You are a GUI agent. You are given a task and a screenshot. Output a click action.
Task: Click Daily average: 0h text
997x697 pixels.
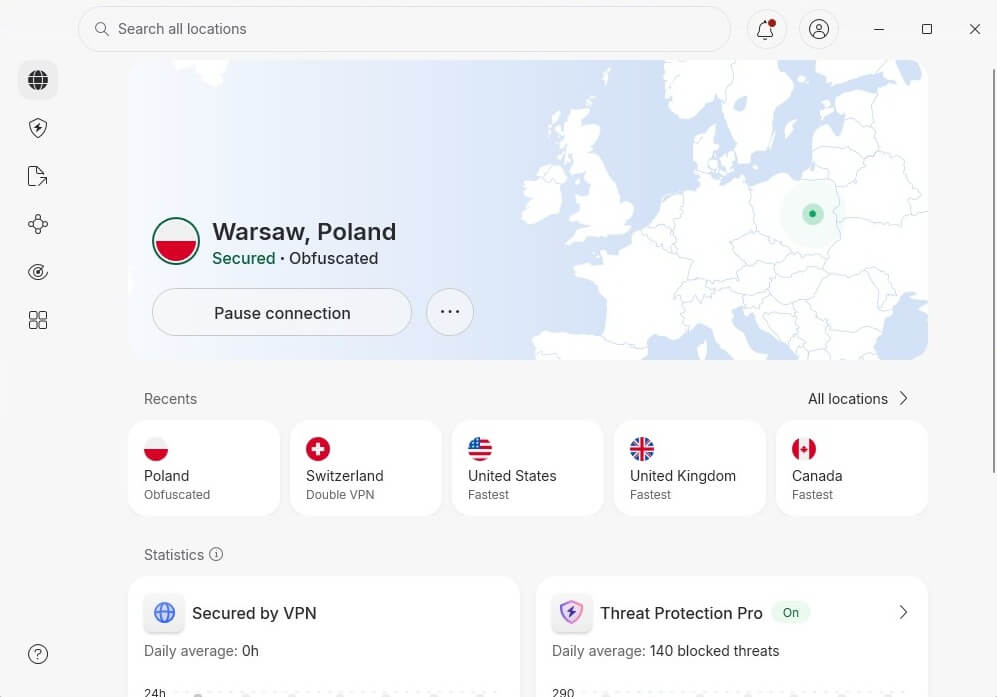[202, 651]
